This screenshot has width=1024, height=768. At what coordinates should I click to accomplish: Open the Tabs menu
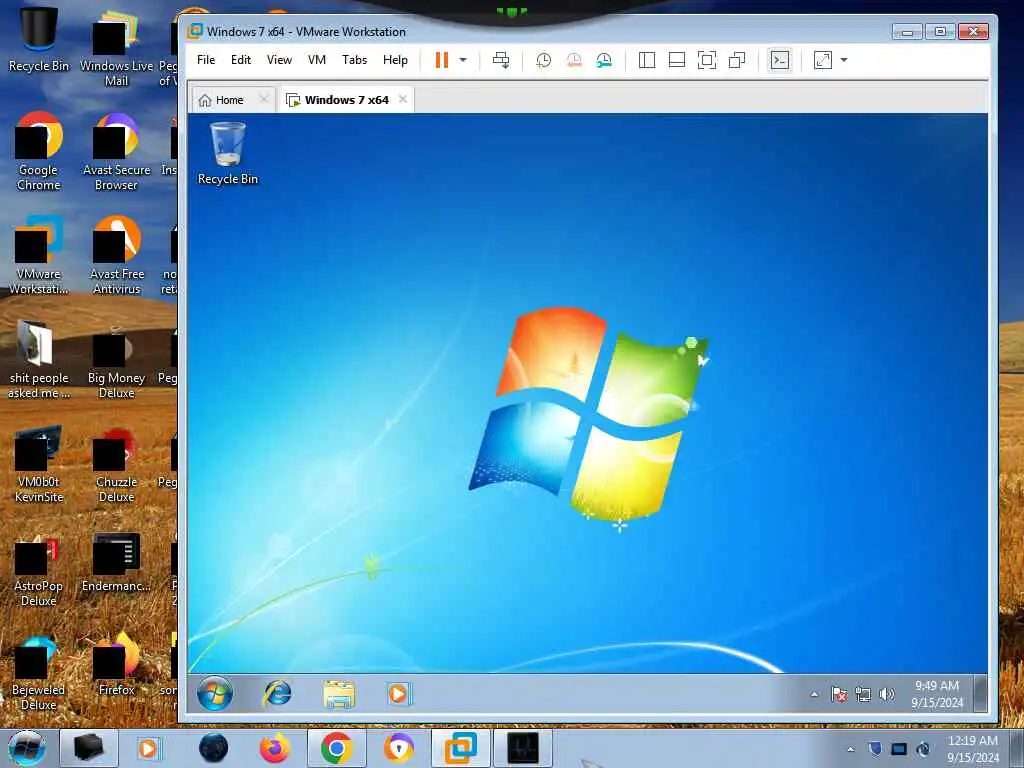tap(355, 60)
